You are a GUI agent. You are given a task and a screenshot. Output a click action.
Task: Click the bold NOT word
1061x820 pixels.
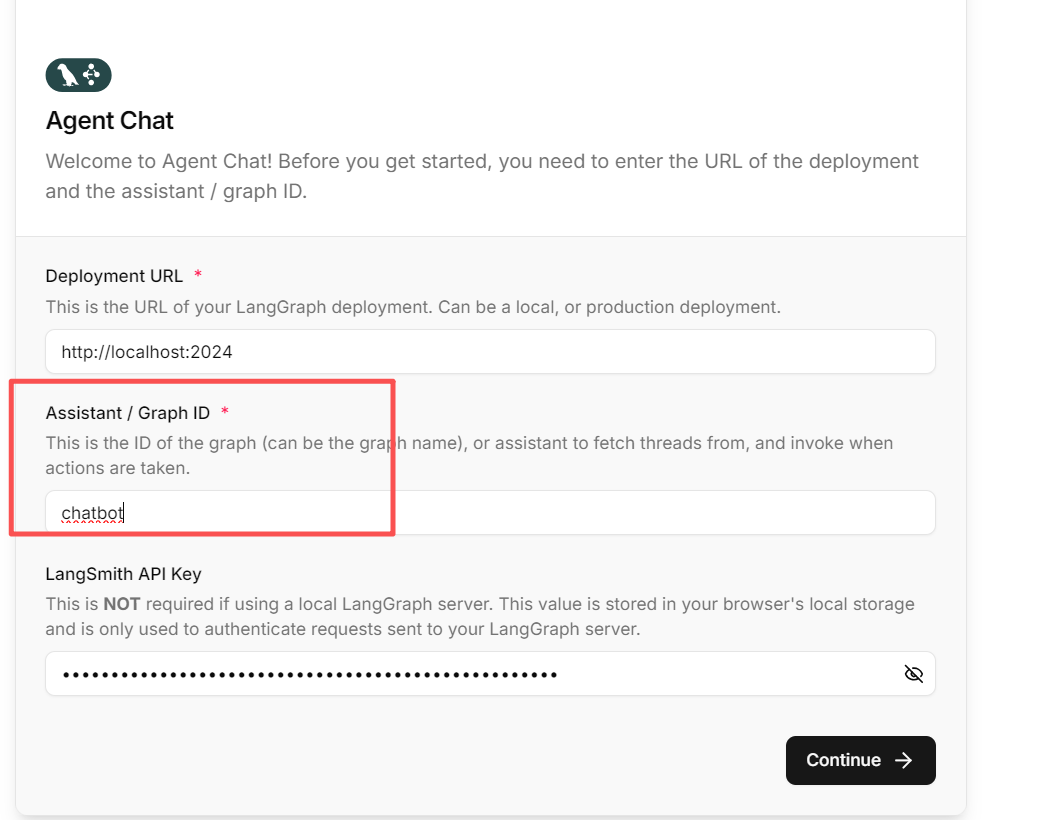tap(119, 604)
